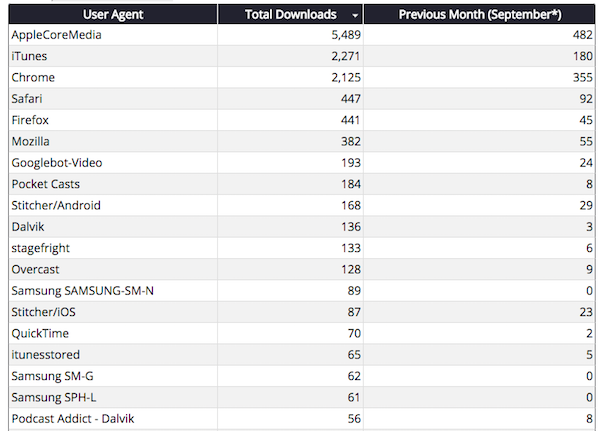
Task: Select the Podcast Addict - Dalvik row
Action: (x=74, y=418)
